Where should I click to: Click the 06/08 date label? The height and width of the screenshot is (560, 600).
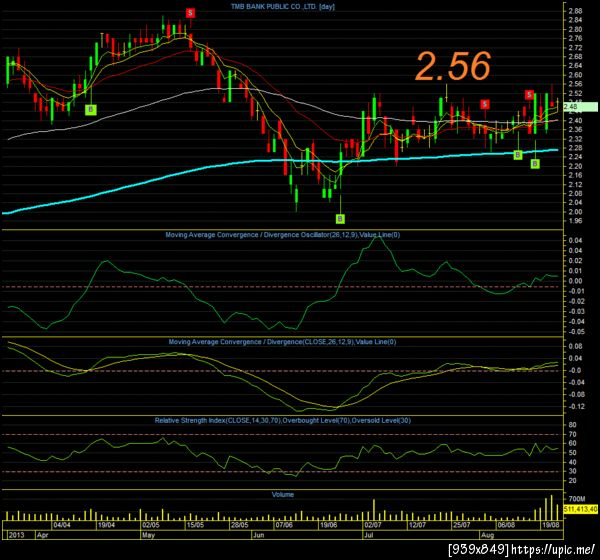pyautogui.click(x=506, y=525)
